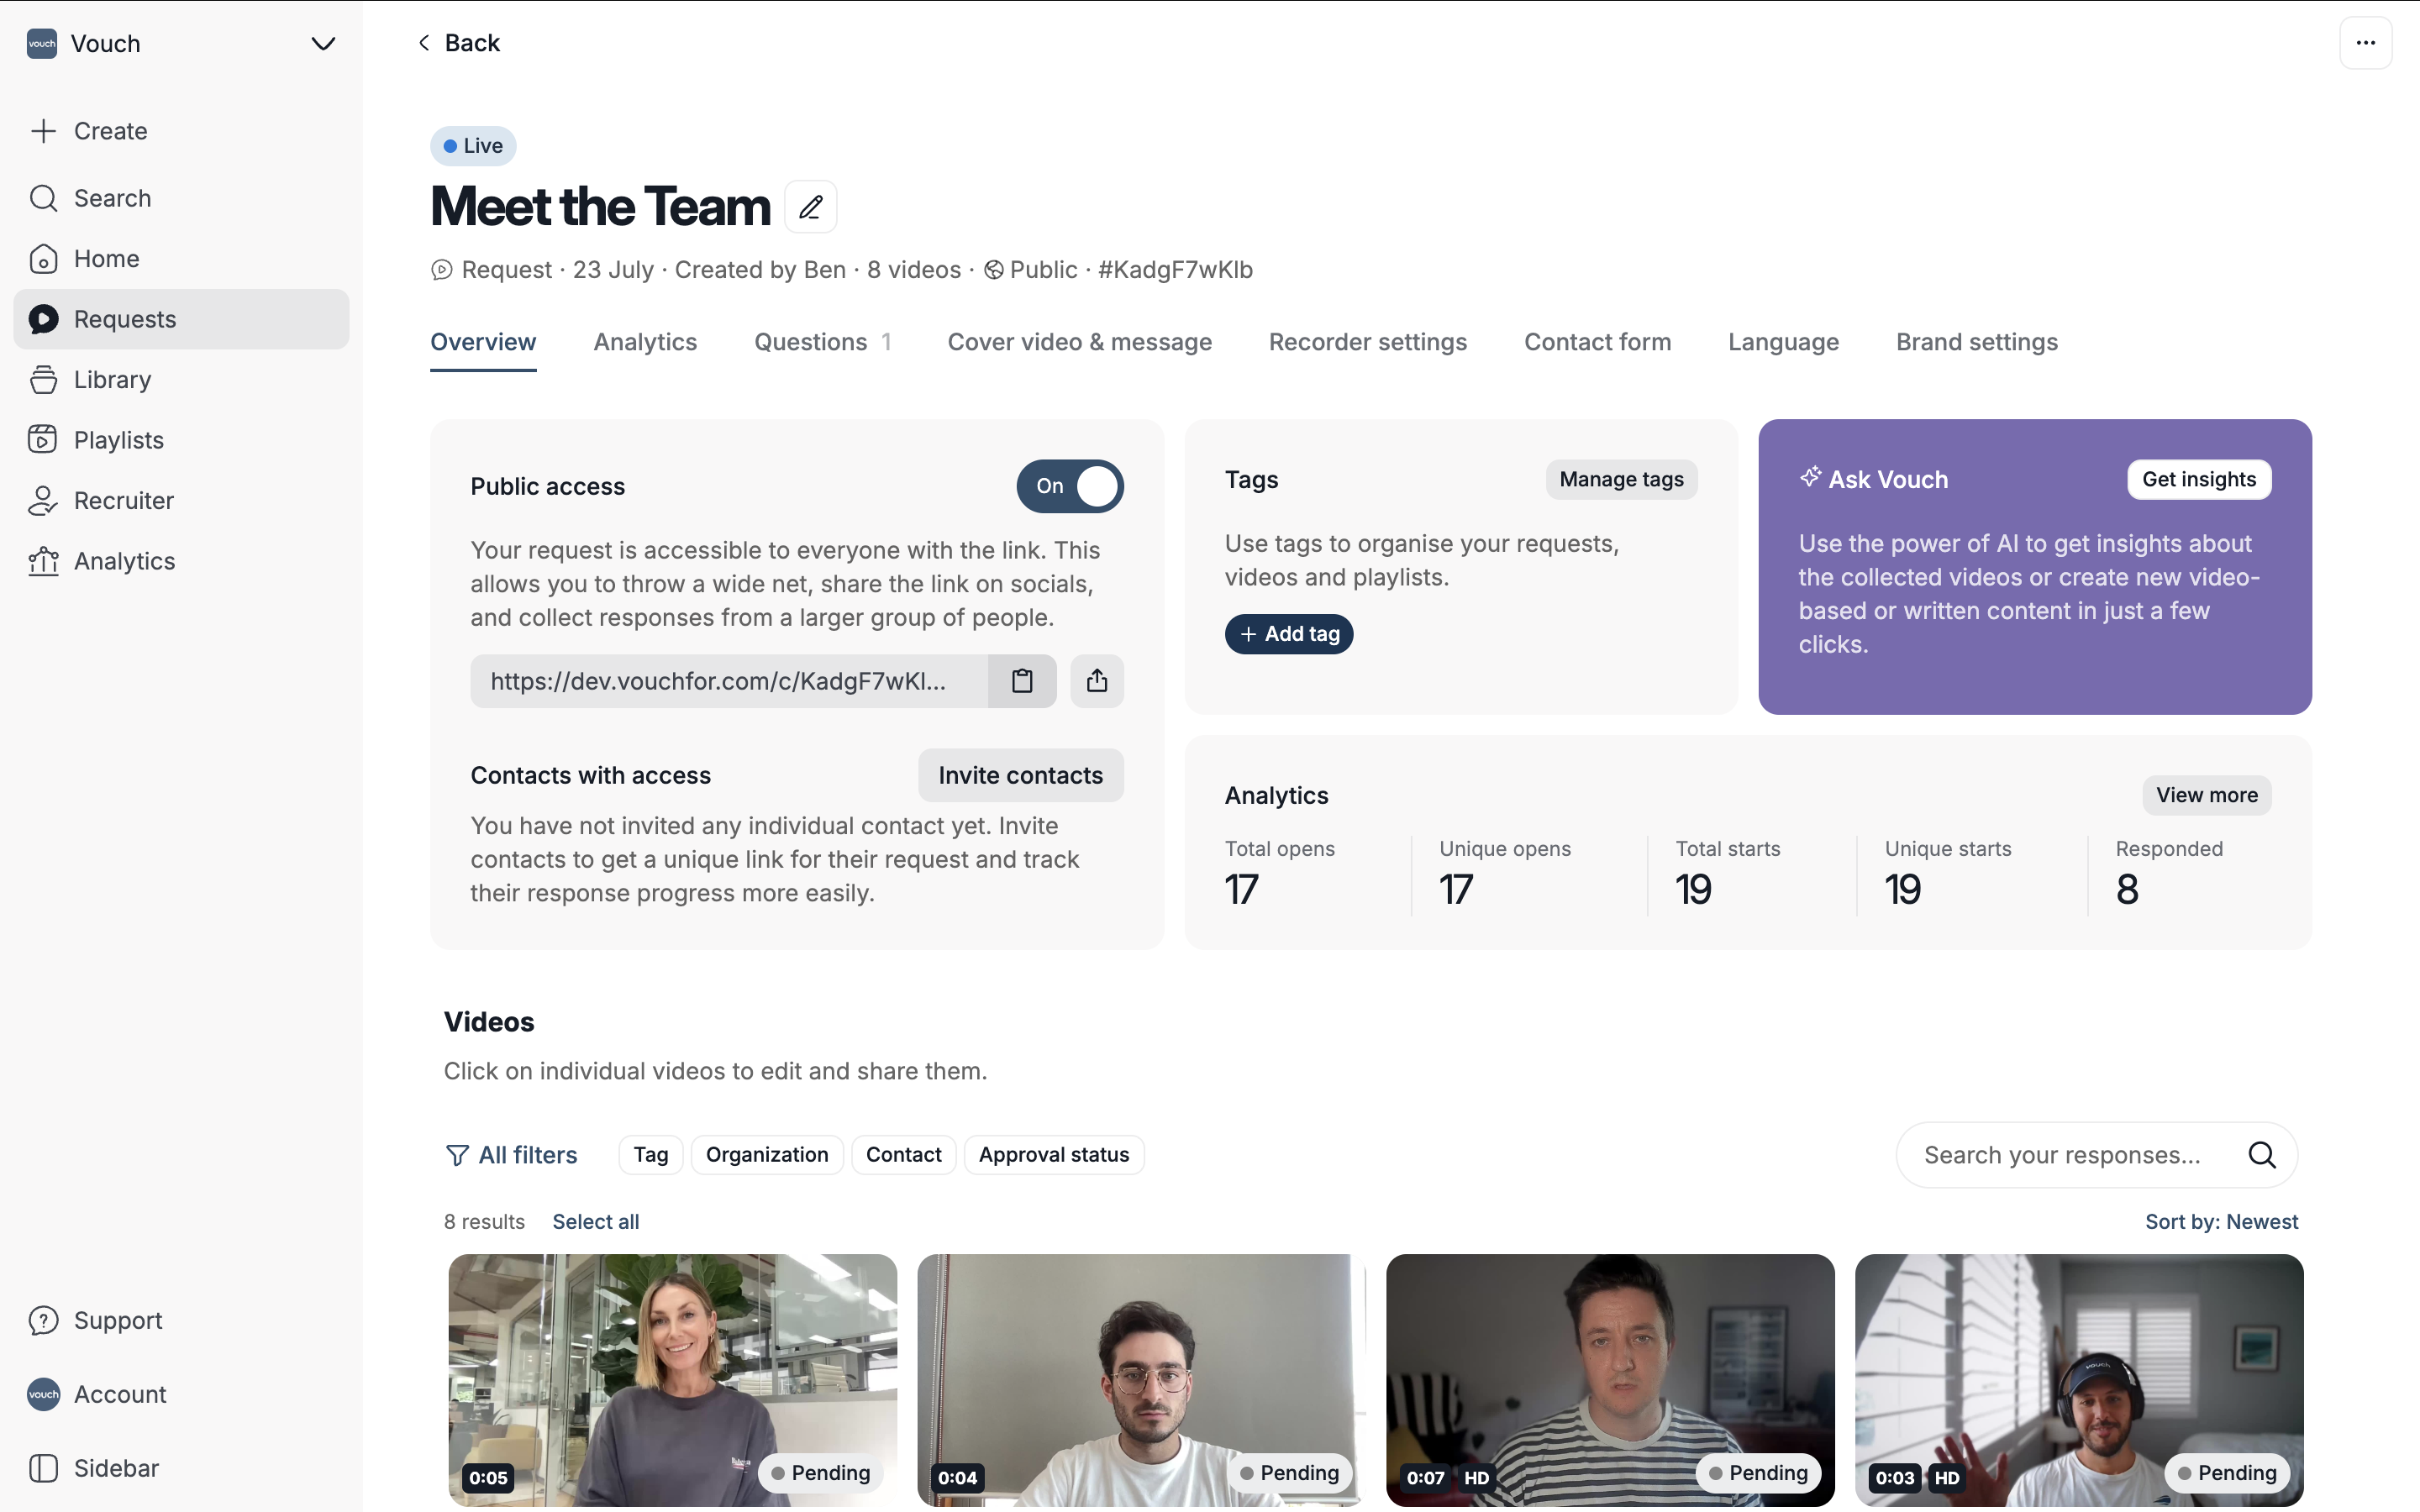Screen dimensions: 2420x1512
Task: Go Back using the back arrow
Action: (x=458, y=43)
